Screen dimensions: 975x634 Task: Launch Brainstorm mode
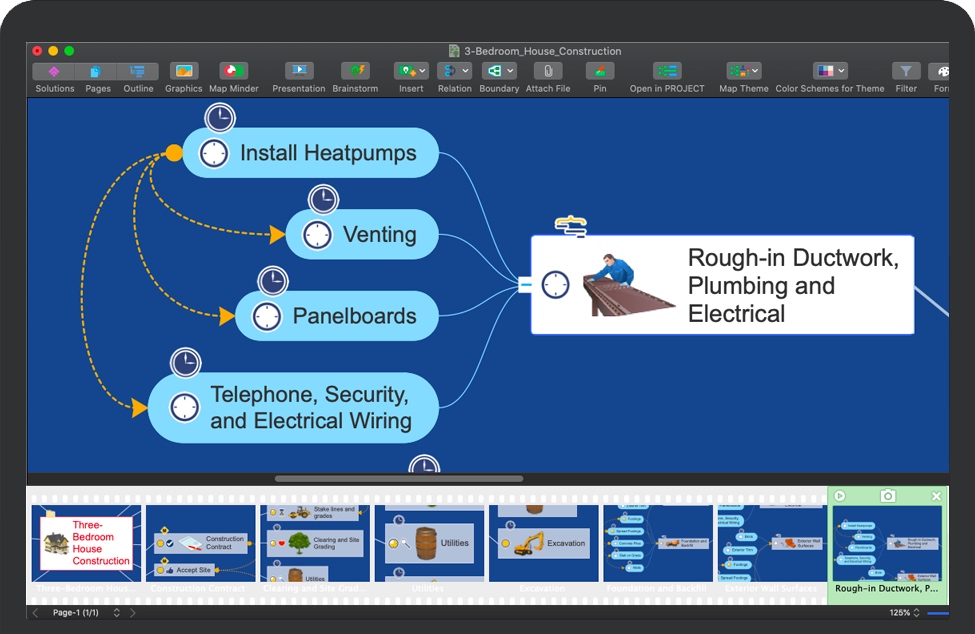point(355,72)
